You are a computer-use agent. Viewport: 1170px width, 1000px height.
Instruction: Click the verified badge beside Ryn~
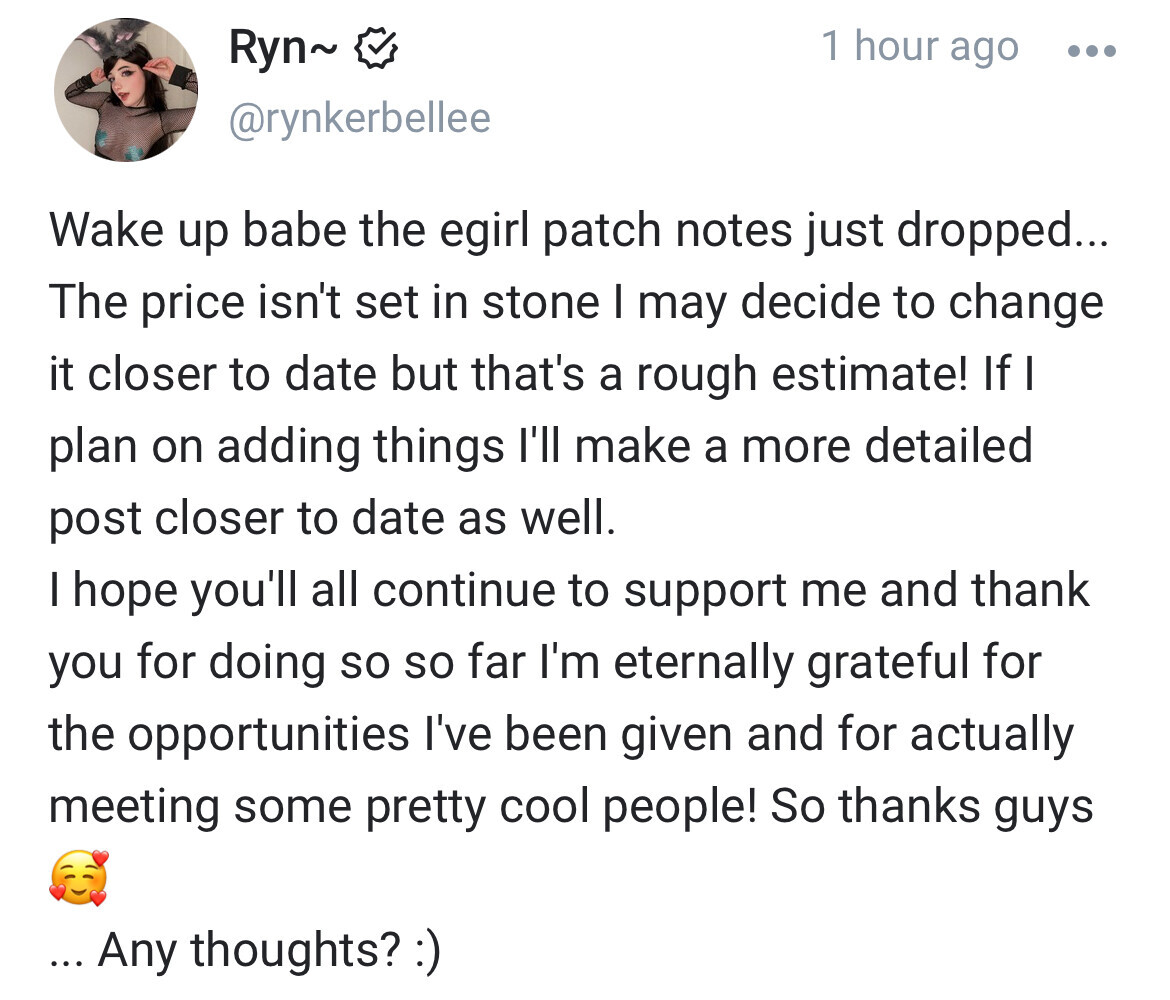(380, 48)
